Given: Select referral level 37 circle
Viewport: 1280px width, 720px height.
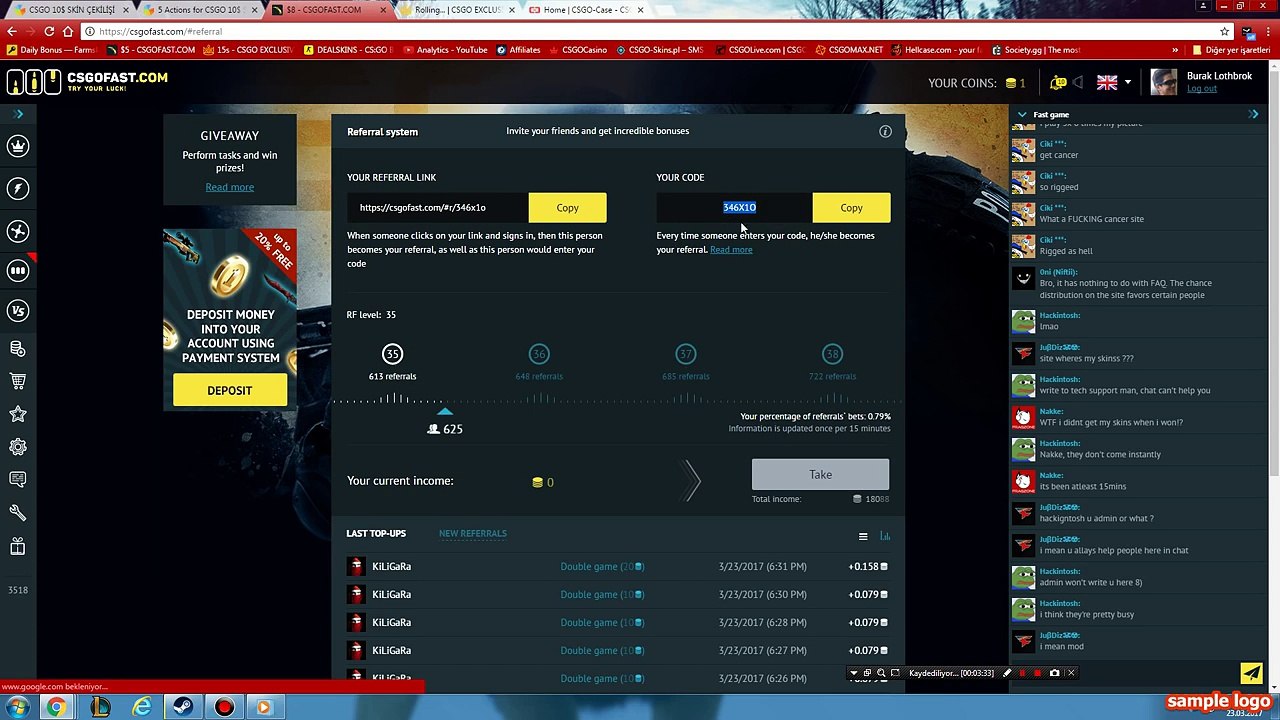Looking at the screenshot, I should [685, 353].
